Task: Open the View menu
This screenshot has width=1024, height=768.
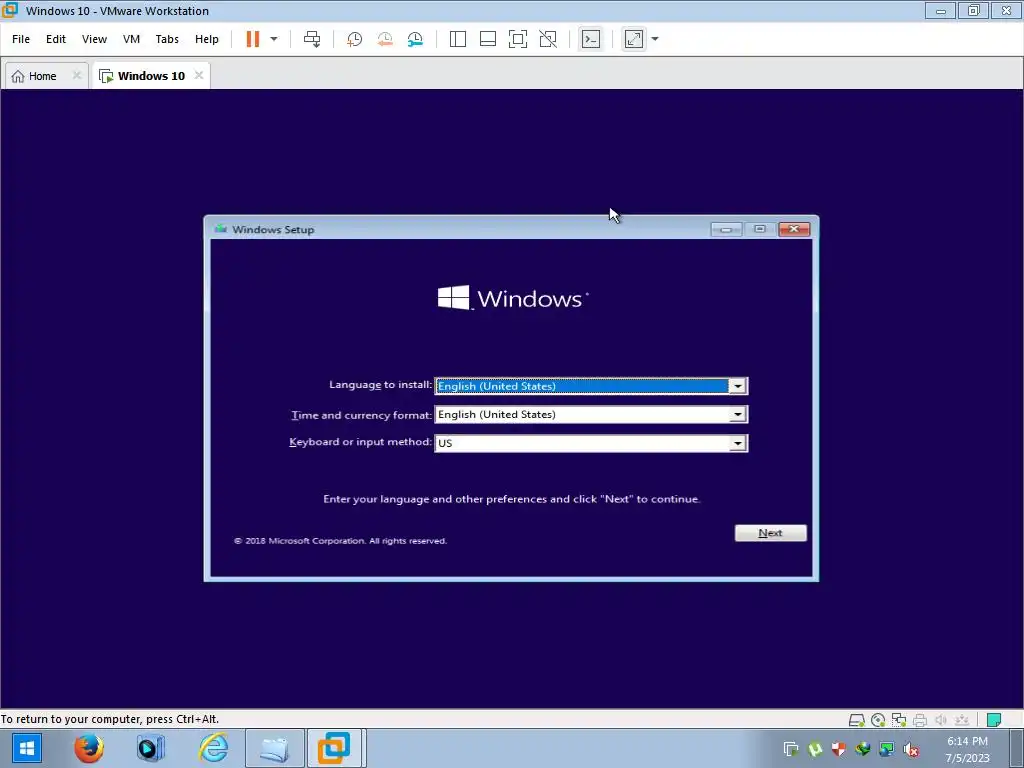Action: (x=94, y=39)
